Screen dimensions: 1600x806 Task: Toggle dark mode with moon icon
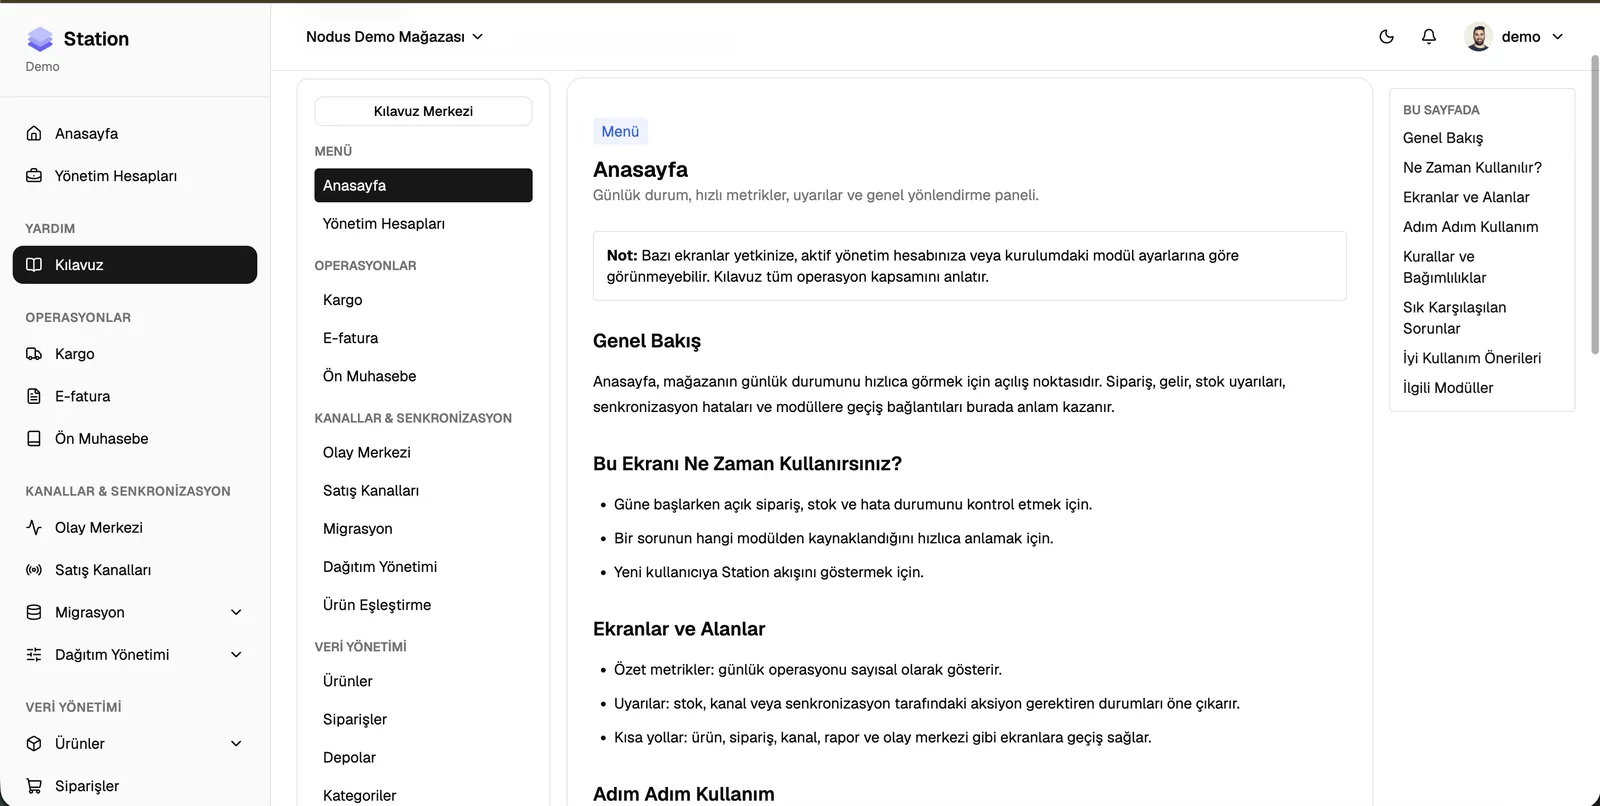(x=1386, y=37)
